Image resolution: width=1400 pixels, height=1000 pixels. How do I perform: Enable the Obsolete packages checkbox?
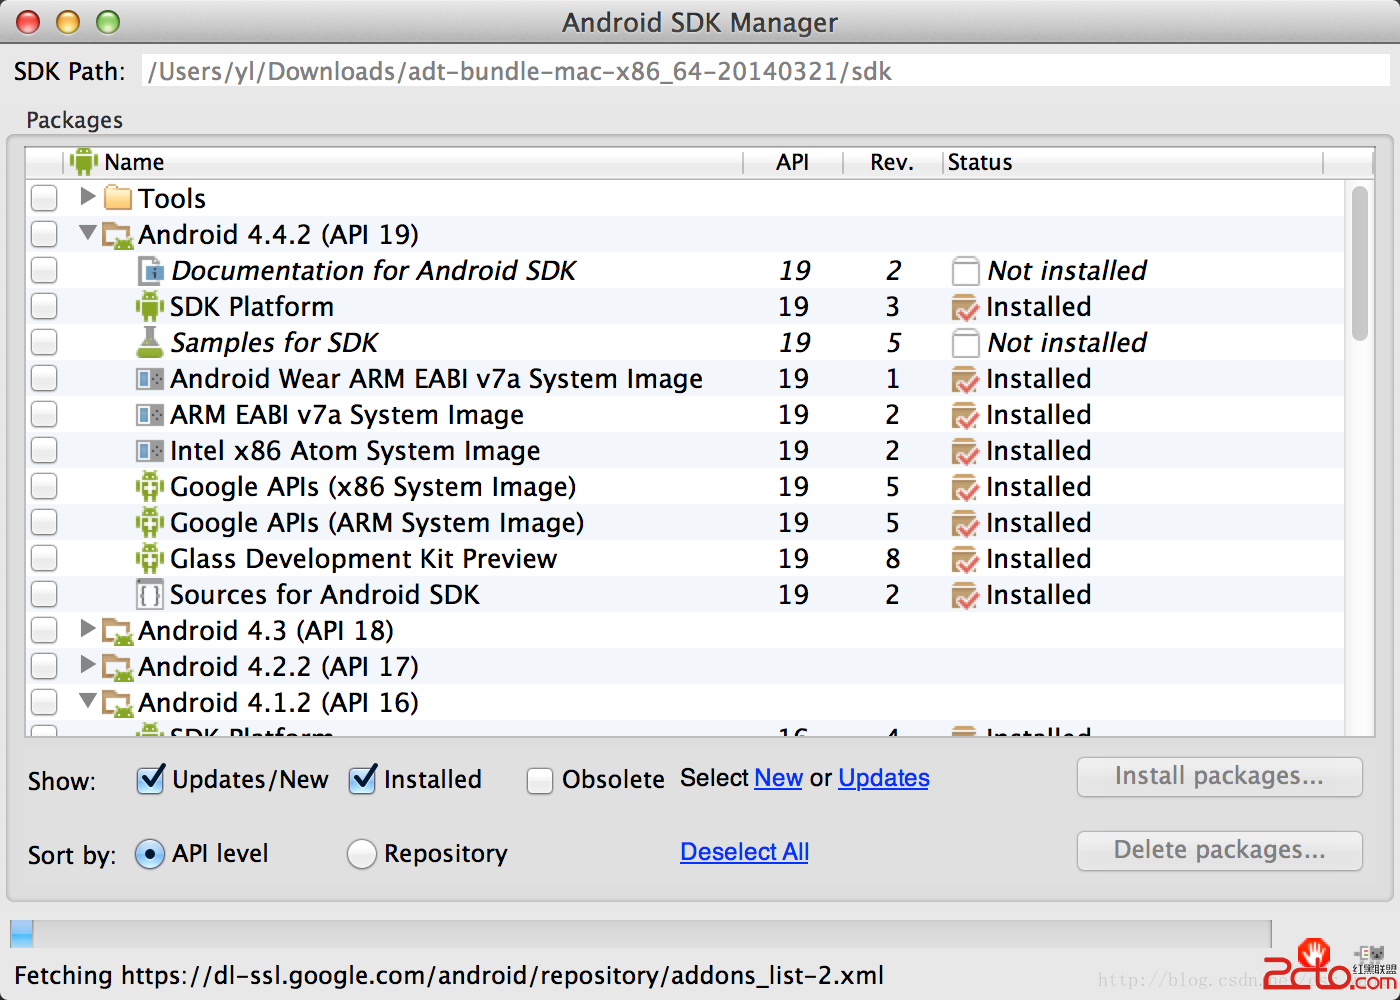540,780
